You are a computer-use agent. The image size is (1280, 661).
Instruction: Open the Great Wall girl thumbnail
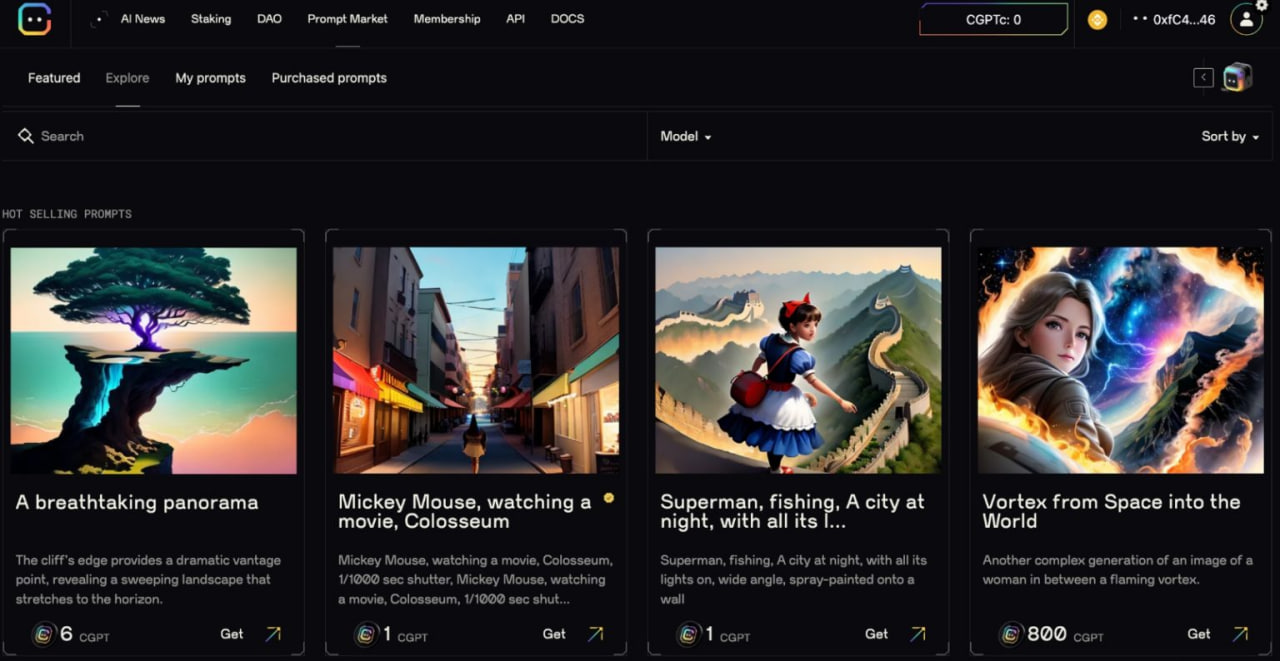tap(798, 360)
